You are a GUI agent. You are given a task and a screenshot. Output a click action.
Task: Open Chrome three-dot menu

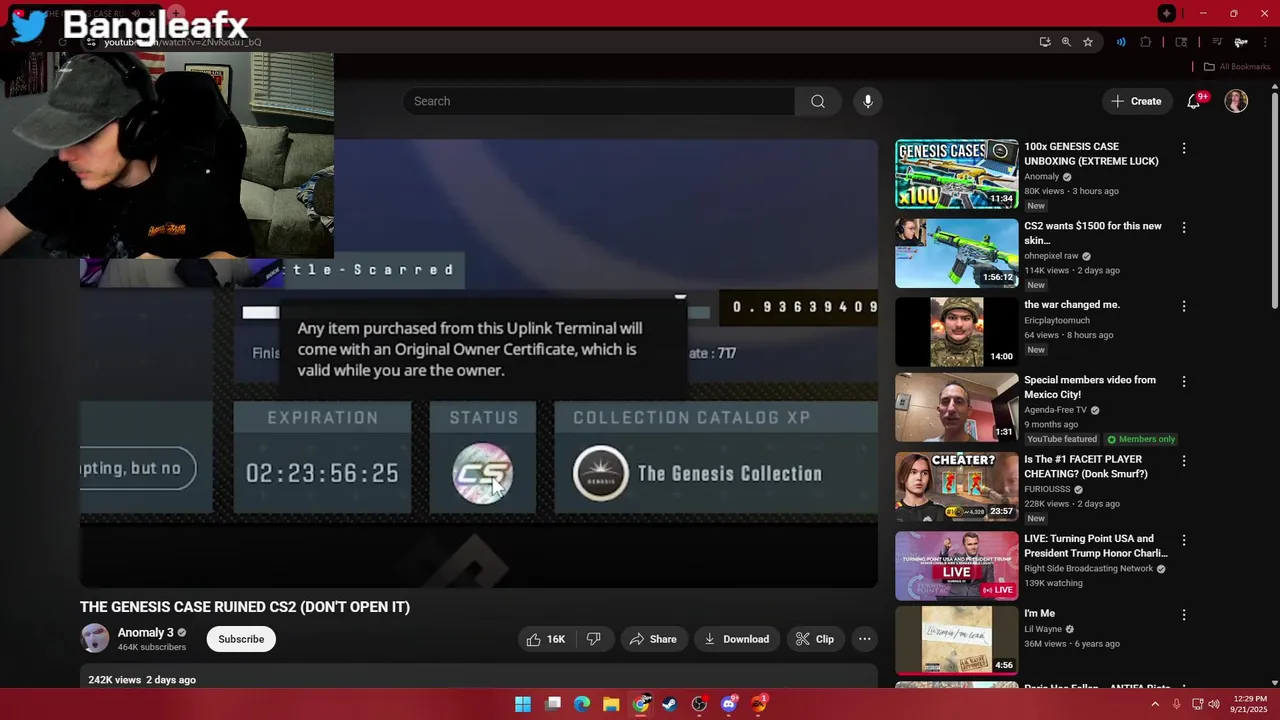click(1267, 42)
